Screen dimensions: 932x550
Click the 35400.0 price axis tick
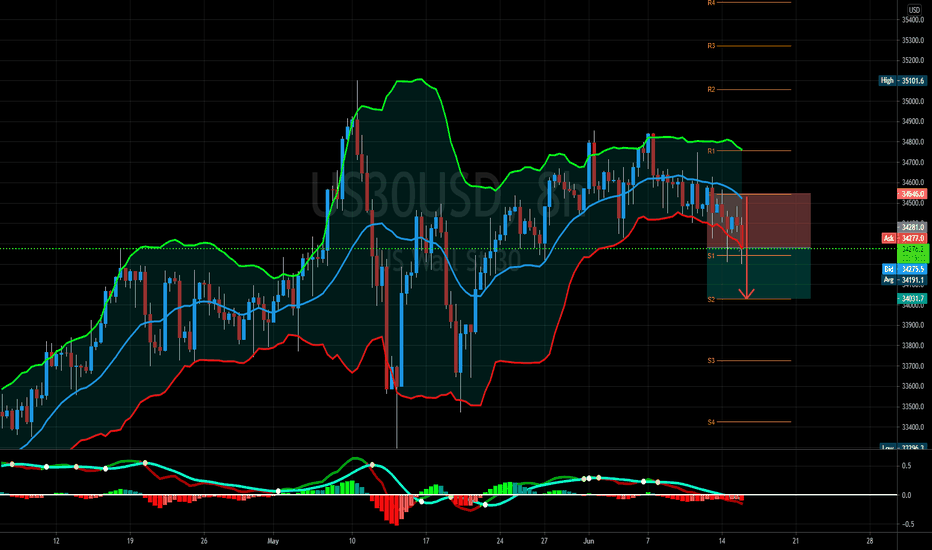click(913, 20)
